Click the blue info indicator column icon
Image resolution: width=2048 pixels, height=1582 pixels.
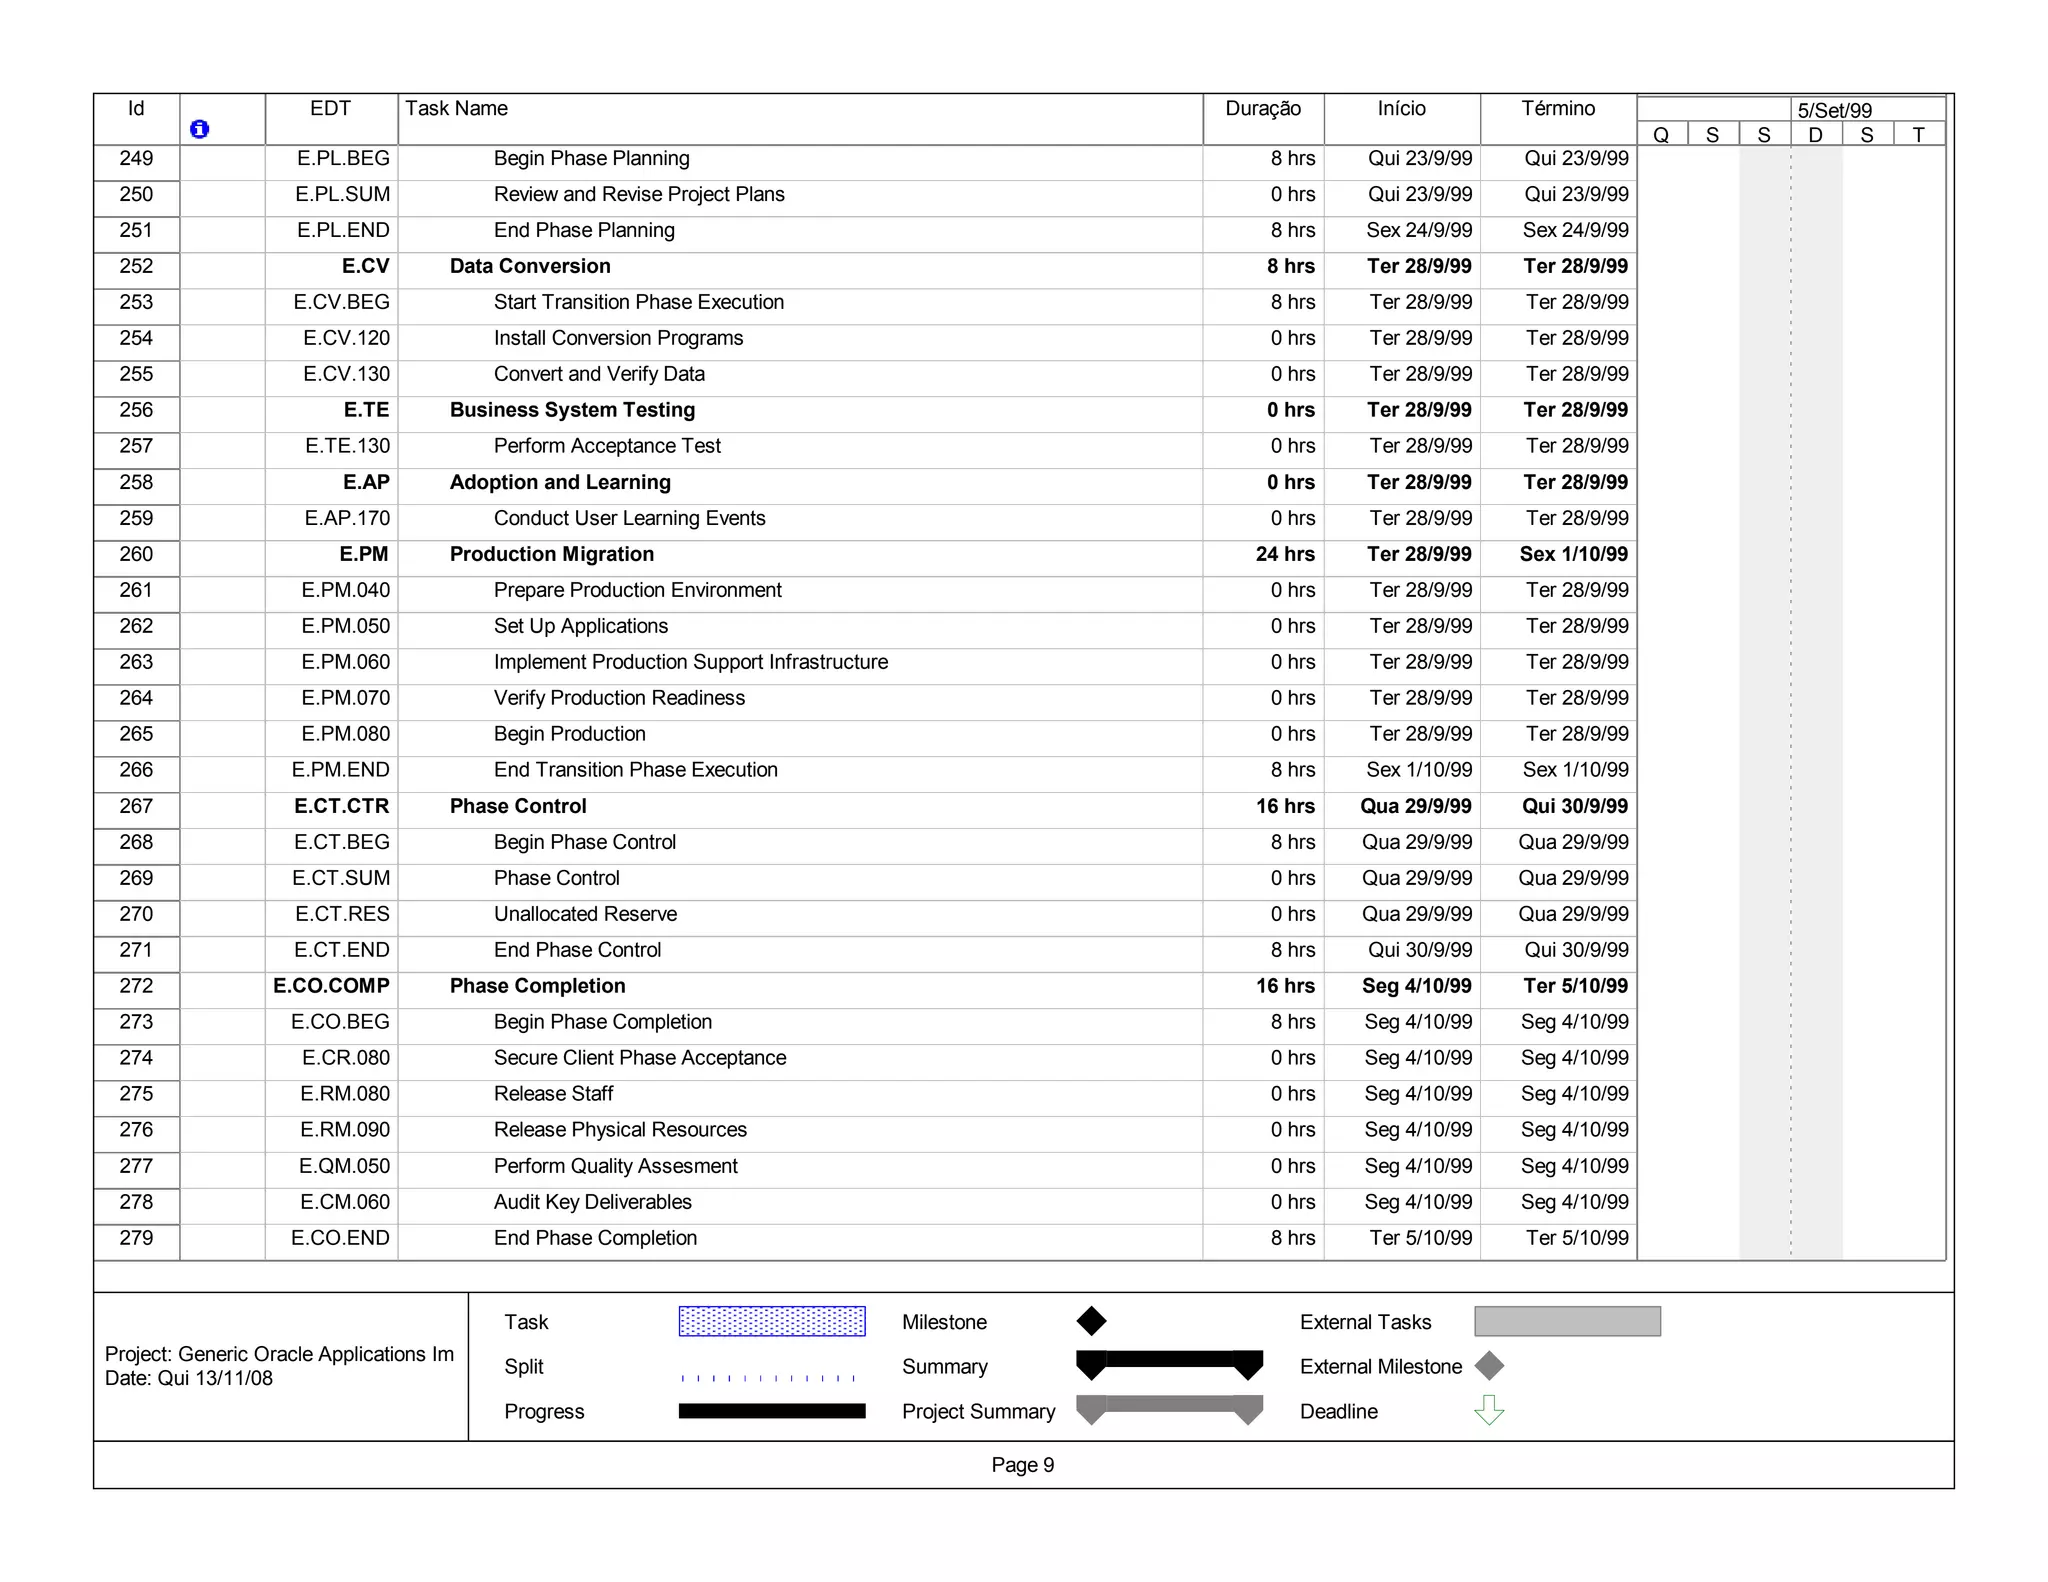coord(199,129)
